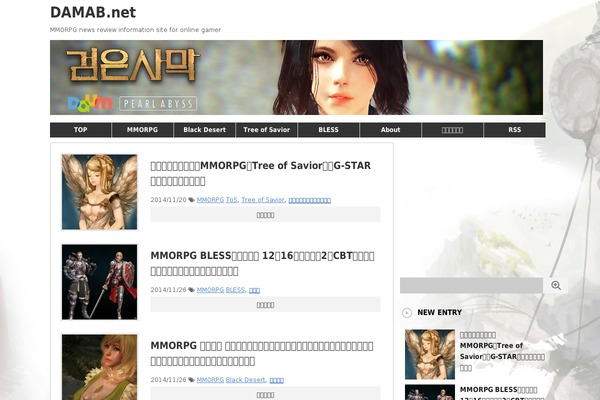Viewport: 600px width, 400px height.
Task: Click into the sidebar search field
Action: point(471,286)
